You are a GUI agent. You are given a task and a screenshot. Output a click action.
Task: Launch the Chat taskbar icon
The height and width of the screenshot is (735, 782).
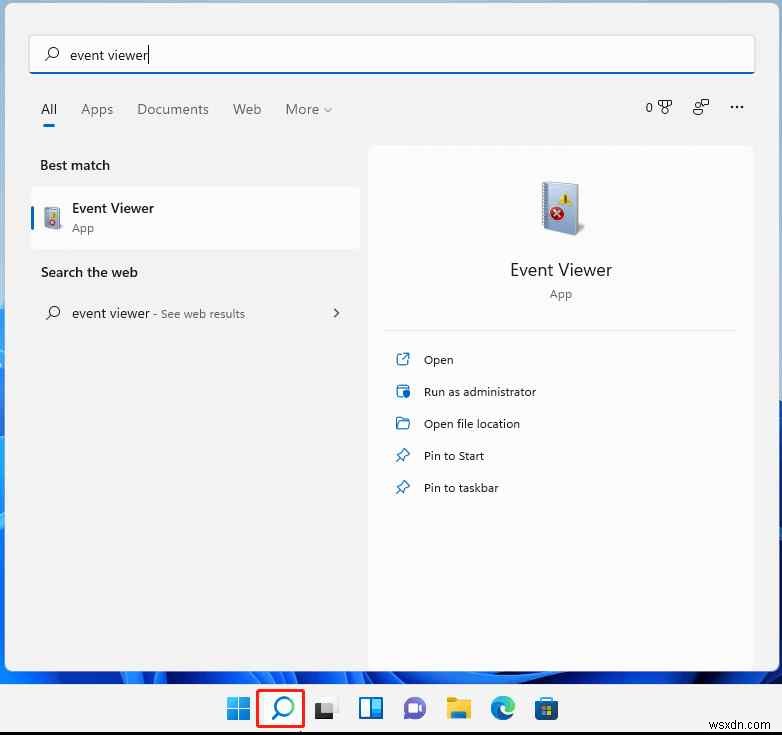[x=414, y=709]
